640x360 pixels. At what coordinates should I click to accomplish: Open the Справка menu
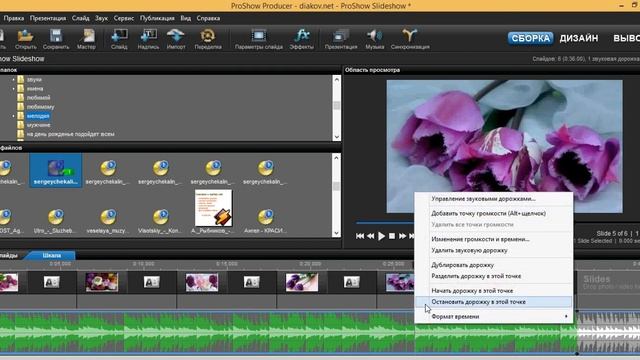tap(208, 18)
